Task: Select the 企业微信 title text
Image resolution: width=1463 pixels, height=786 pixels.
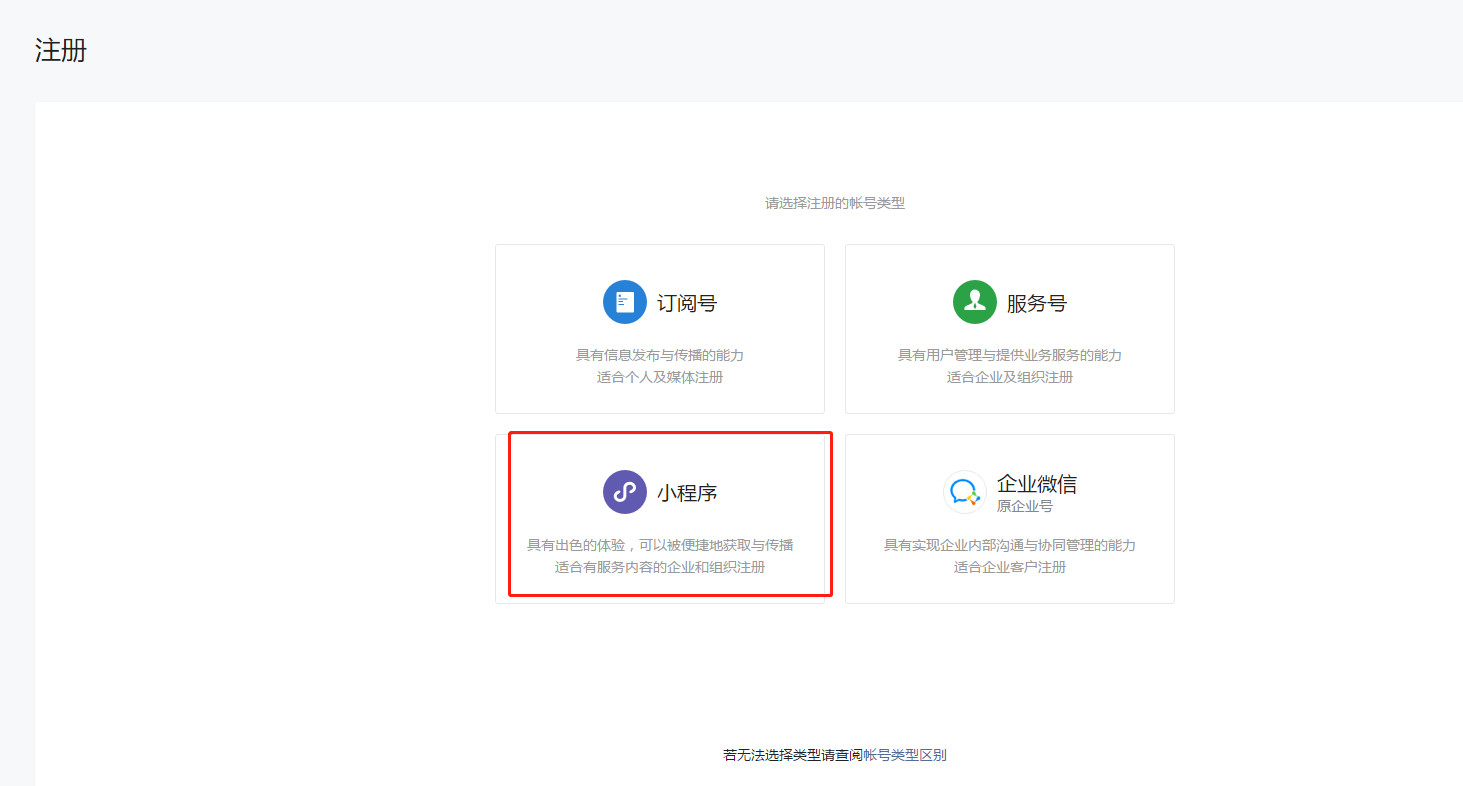Action: (1037, 484)
